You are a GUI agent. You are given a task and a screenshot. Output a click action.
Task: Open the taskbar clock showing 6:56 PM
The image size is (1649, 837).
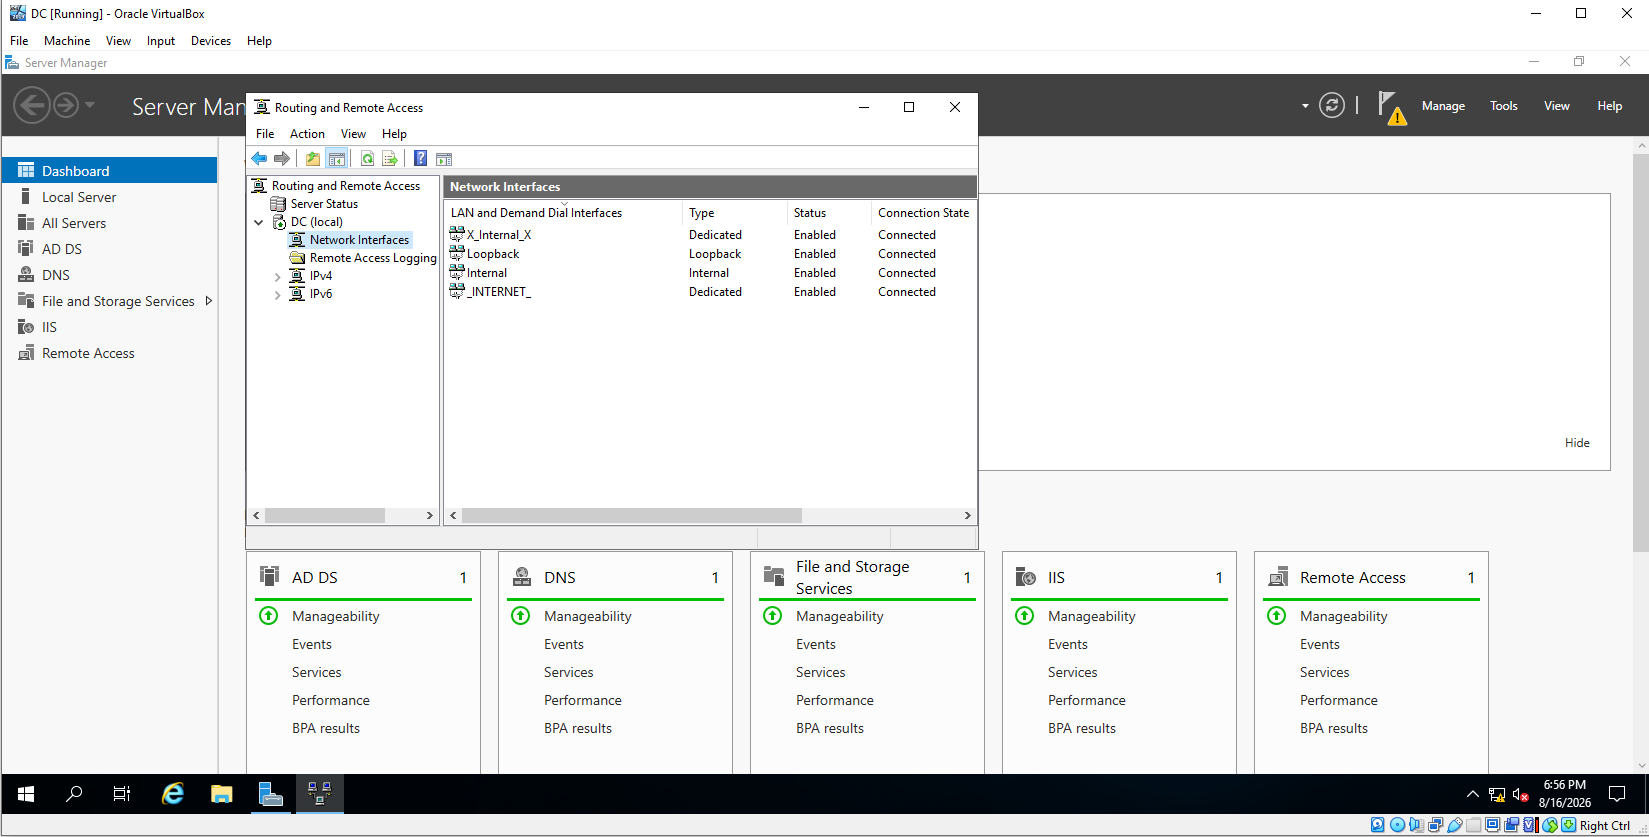click(1564, 794)
